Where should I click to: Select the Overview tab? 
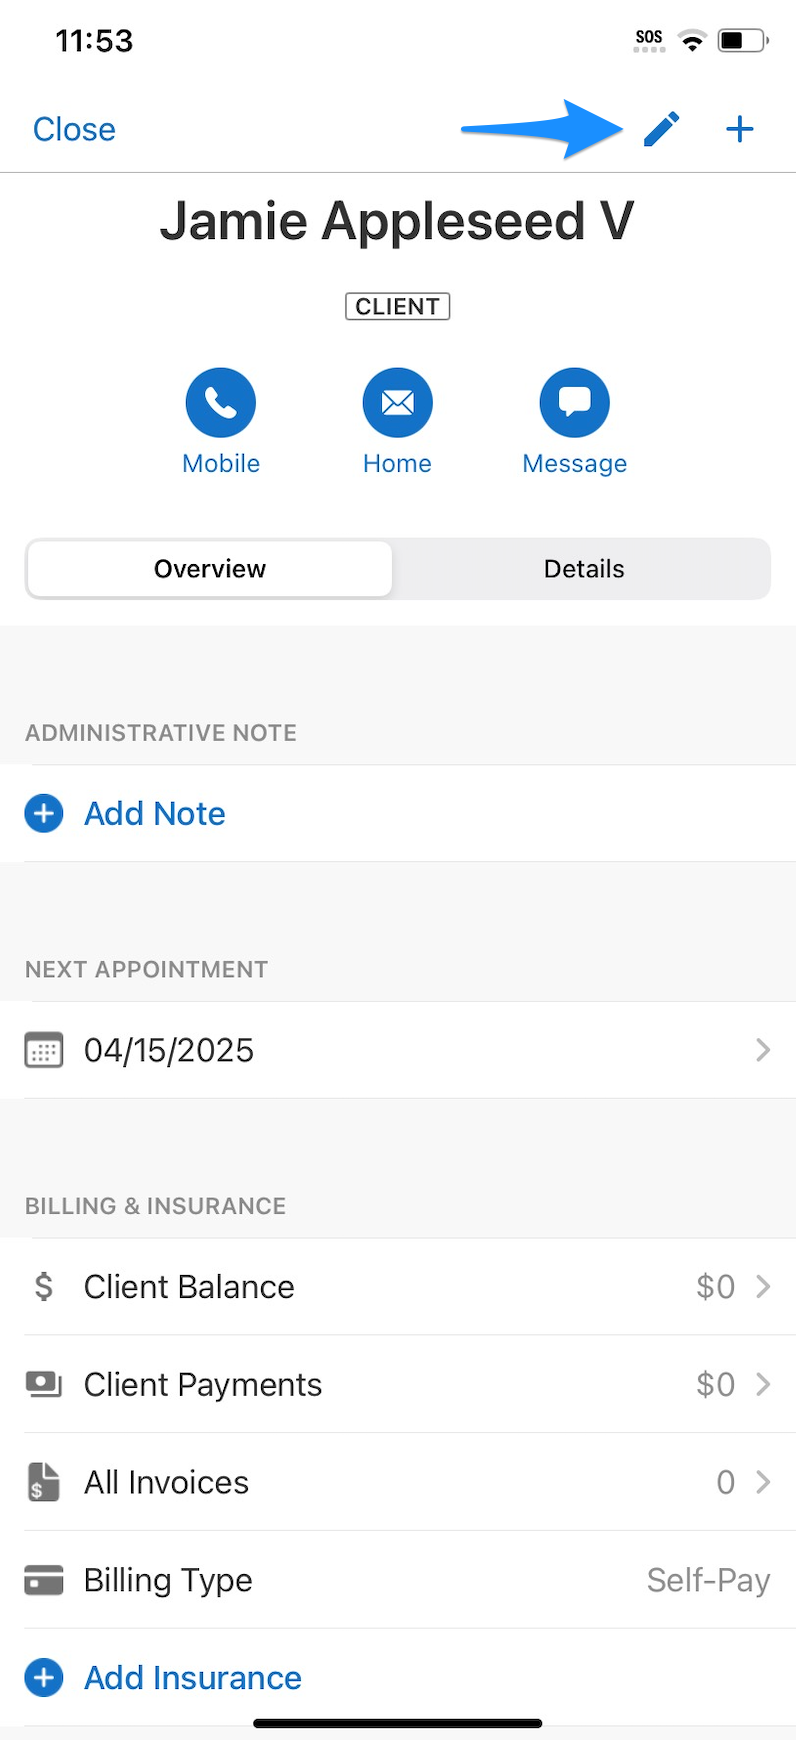pos(210,569)
